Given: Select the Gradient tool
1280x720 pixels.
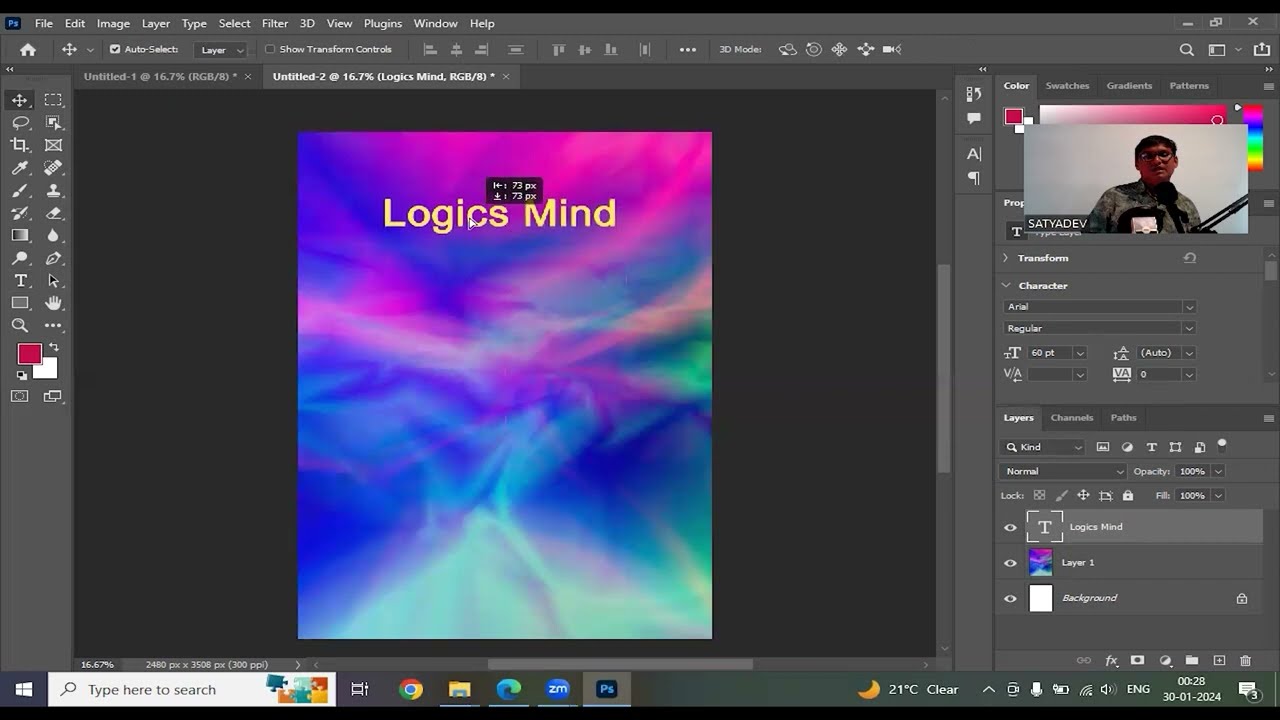Looking at the screenshot, I should [x=20, y=235].
